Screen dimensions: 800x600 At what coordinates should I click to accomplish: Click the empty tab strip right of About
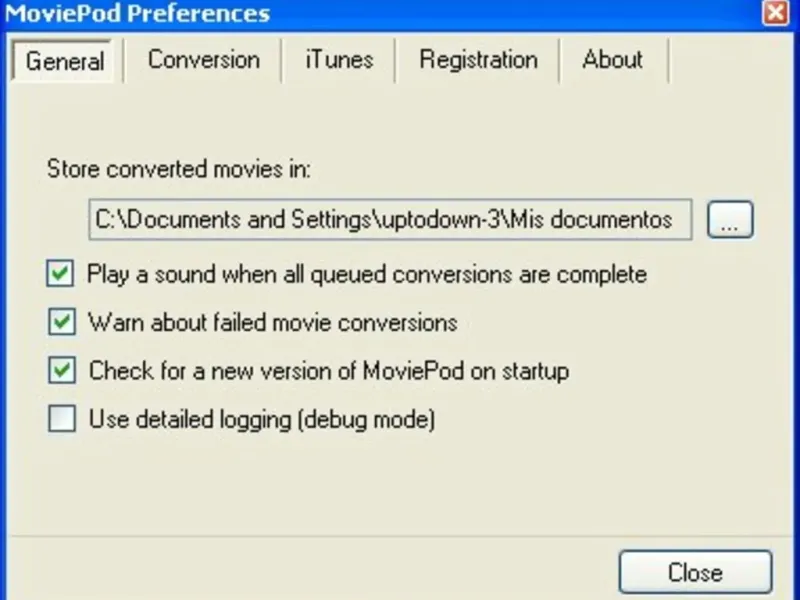click(730, 60)
